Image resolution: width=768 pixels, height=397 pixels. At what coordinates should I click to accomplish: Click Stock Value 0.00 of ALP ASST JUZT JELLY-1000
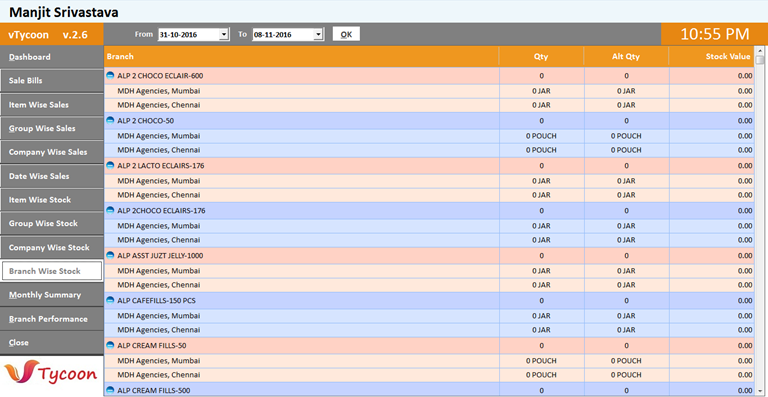745,256
